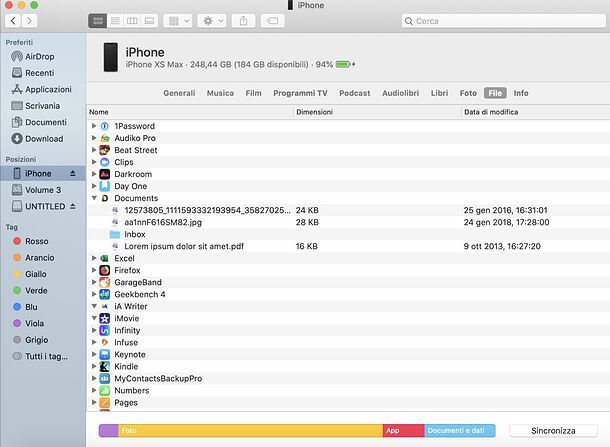Go back with the left arrow button
This screenshot has height=447, width=610.
13,21
